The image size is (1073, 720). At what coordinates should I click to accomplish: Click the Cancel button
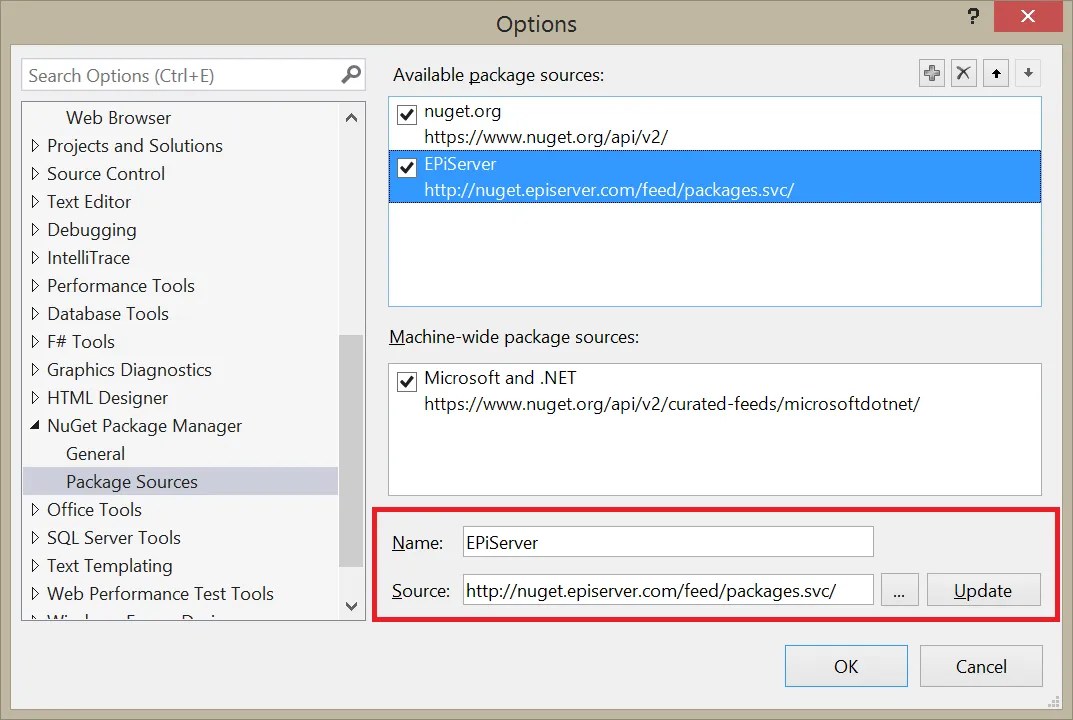click(x=981, y=666)
